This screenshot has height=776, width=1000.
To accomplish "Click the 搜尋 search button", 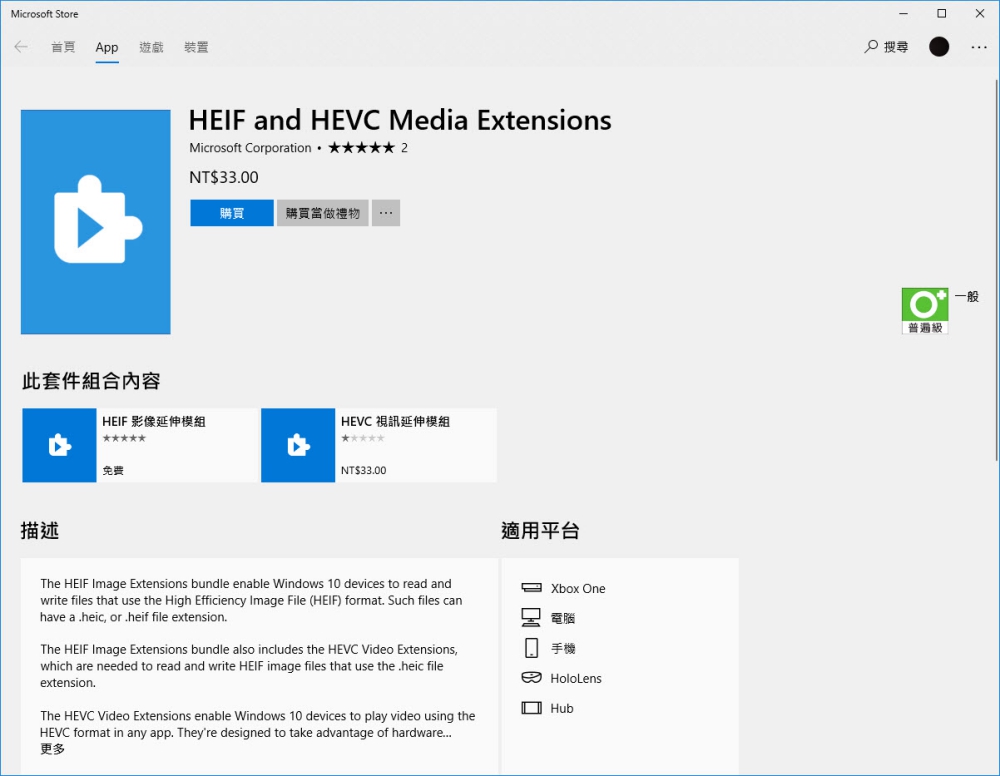I will (886, 47).
